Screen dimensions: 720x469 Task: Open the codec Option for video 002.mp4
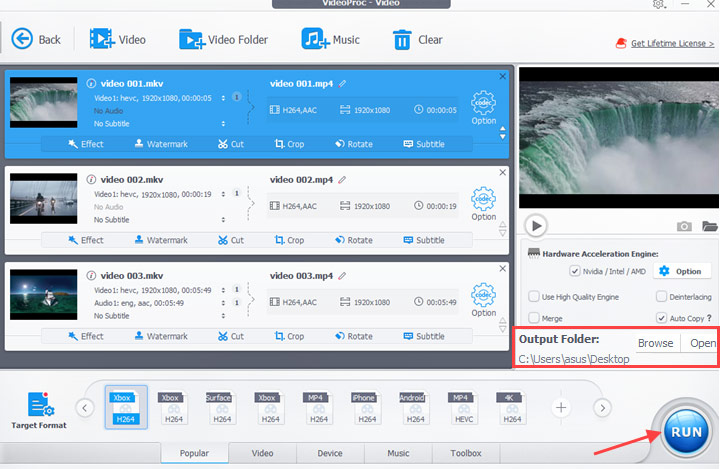click(x=484, y=204)
